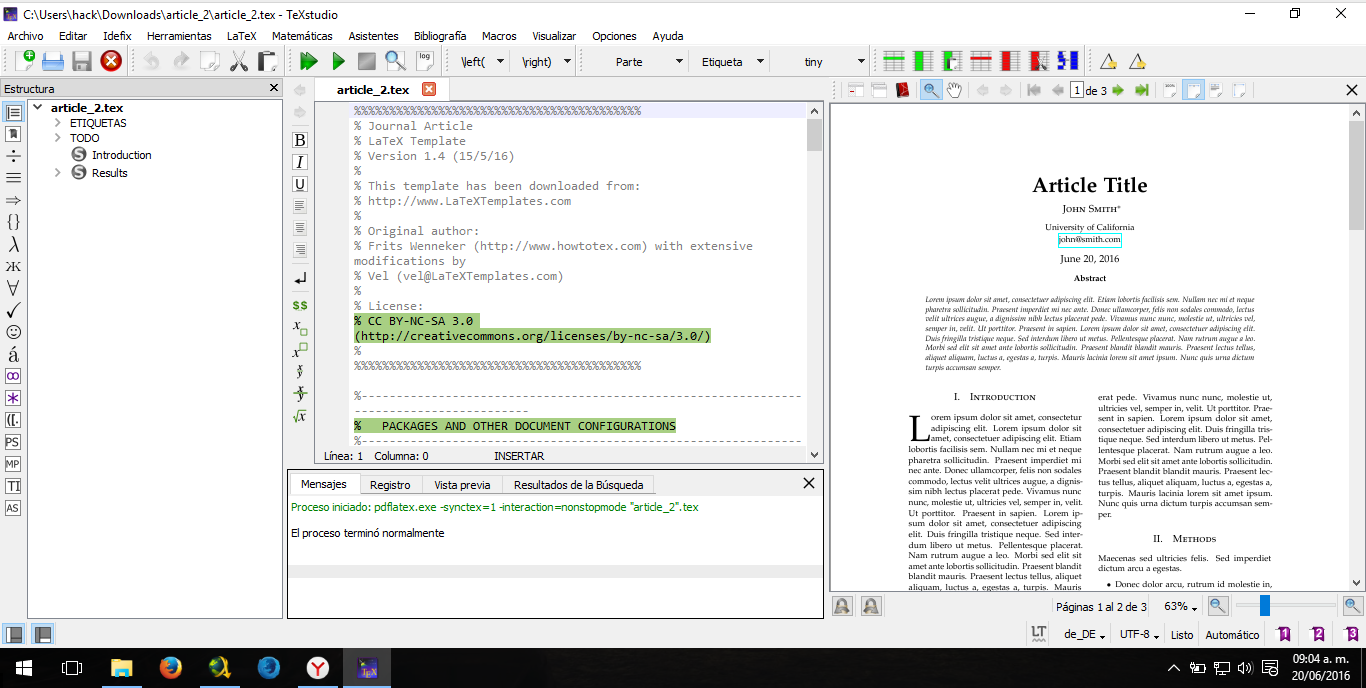
Task: Select the hand scroll tool in the PDF viewer
Action: point(954,90)
